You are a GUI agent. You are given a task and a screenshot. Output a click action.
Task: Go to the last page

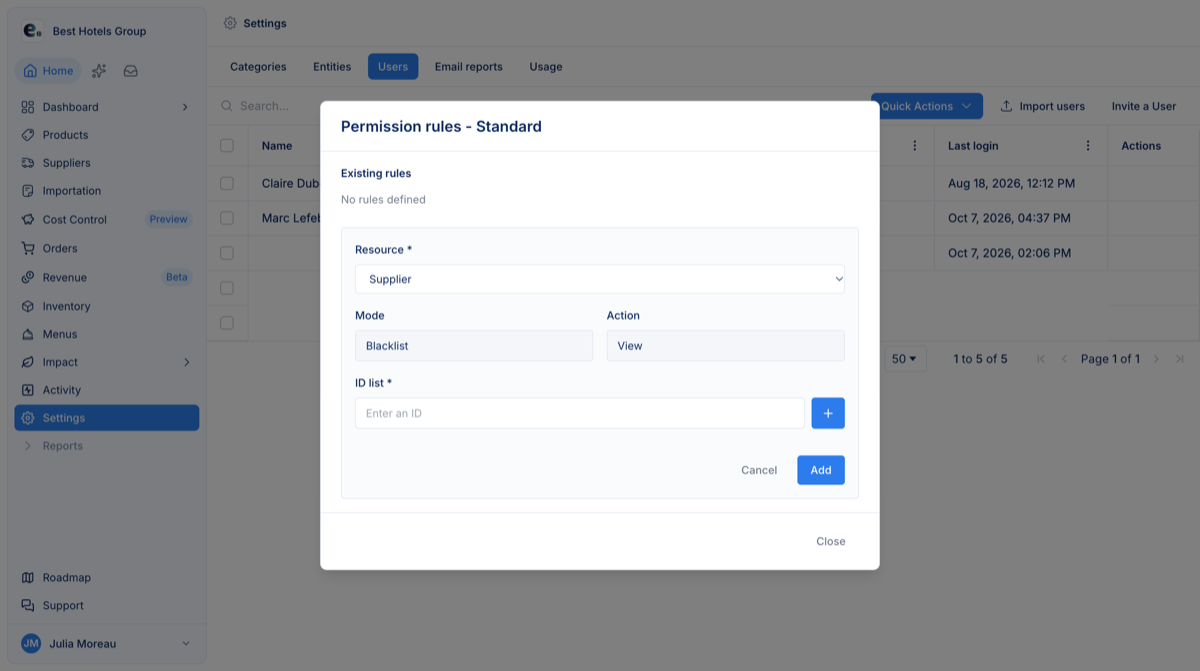click(x=1180, y=359)
